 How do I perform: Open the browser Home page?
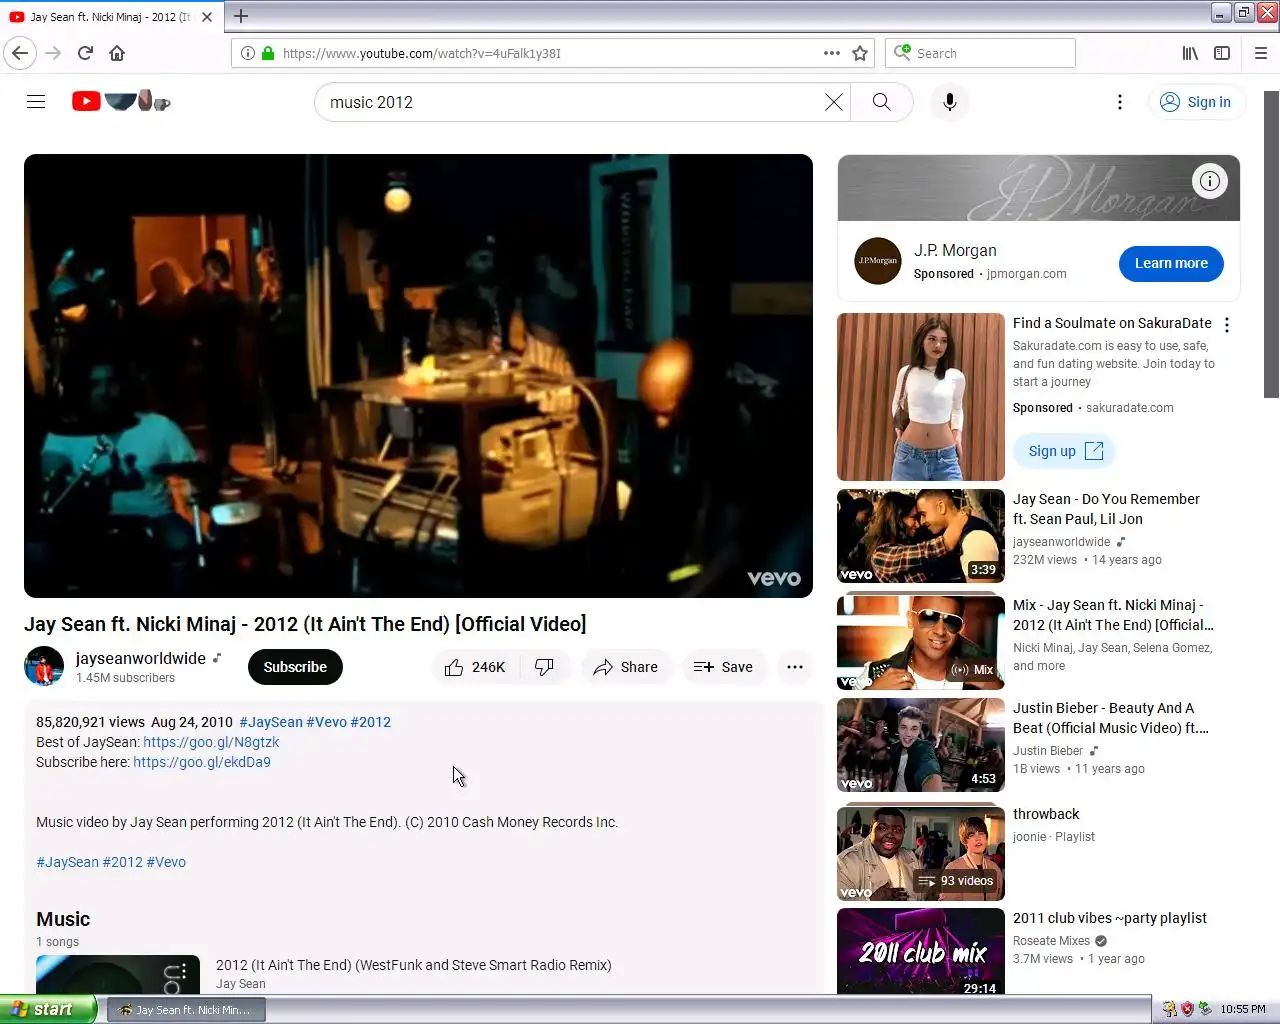117,53
